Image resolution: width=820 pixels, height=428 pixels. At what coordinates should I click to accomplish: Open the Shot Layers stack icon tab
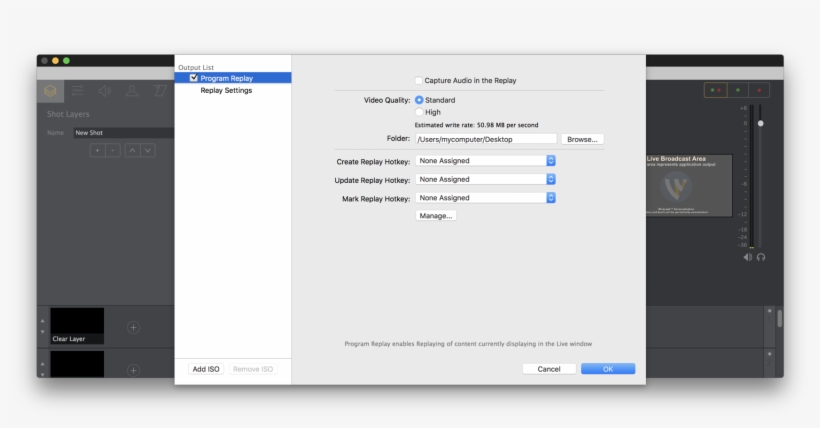click(x=50, y=91)
